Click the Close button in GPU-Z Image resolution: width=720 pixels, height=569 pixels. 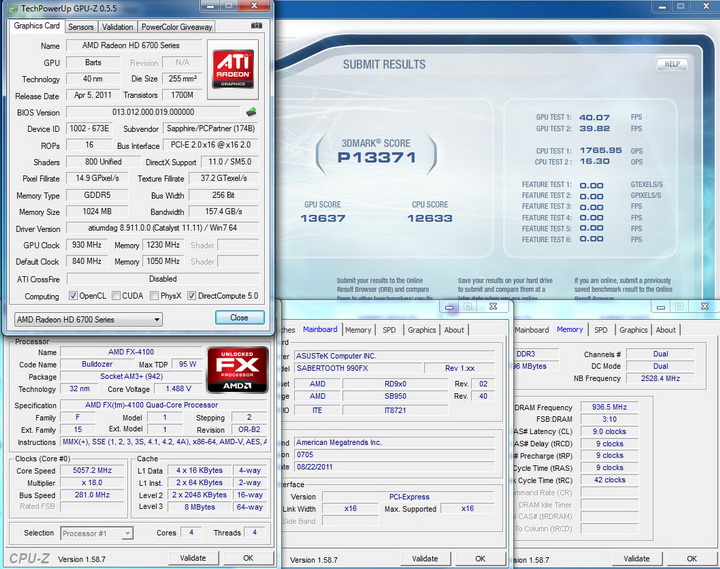(x=239, y=317)
